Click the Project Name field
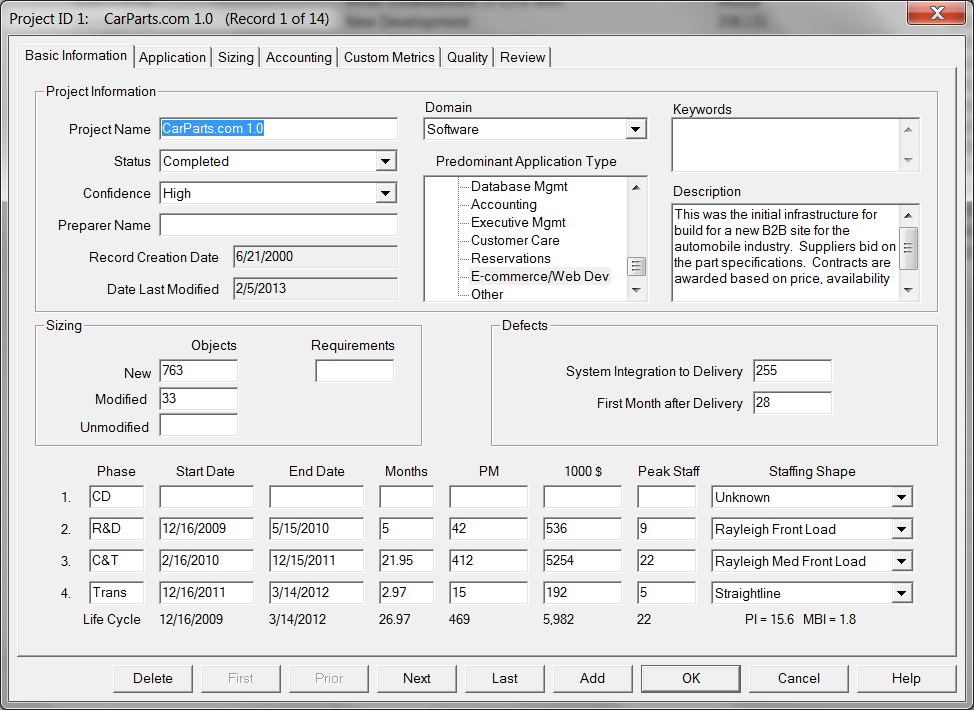This screenshot has height=710, width=974. click(278, 129)
